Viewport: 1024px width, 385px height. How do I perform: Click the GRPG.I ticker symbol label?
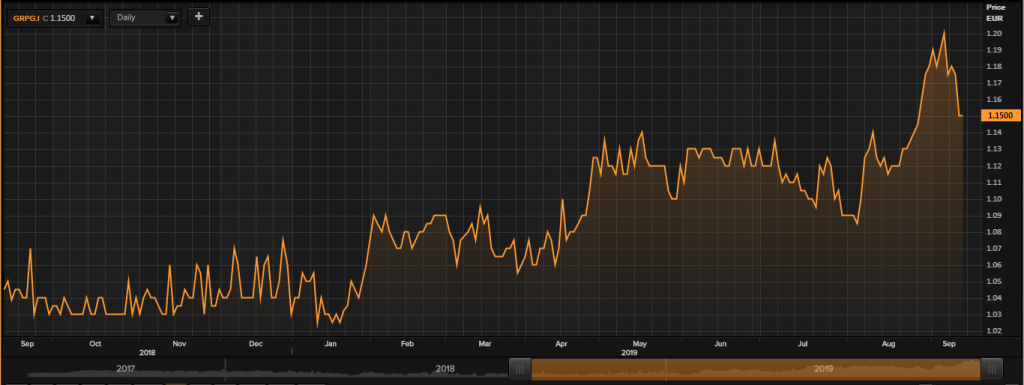26,18
